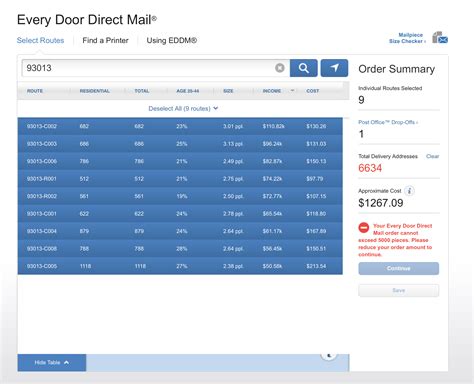Image resolution: width=474 pixels, height=384 pixels.
Task: Sort by the Cost column header
Action: tap(313, 91)
